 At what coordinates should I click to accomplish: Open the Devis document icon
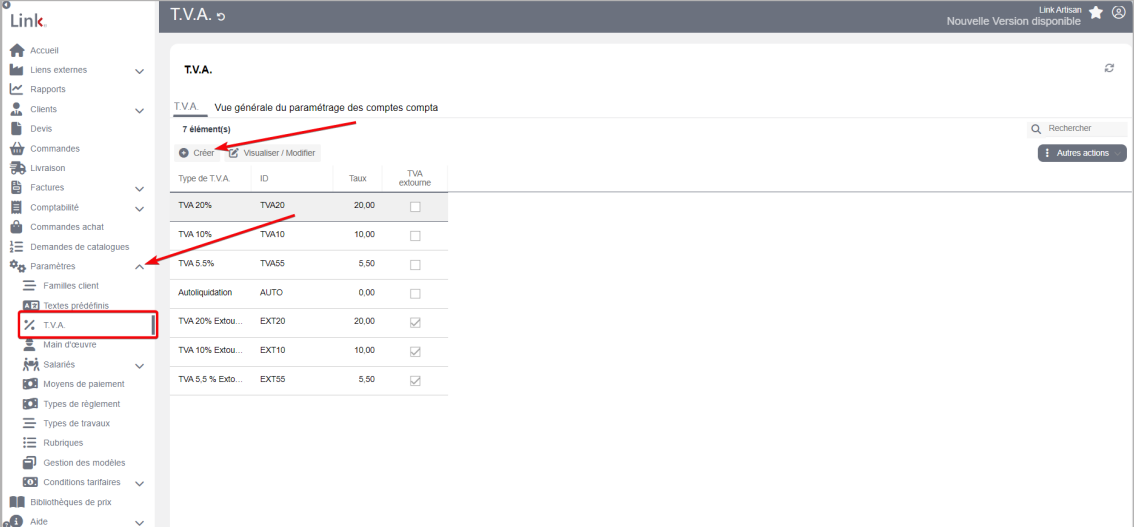tap(17, 129)
